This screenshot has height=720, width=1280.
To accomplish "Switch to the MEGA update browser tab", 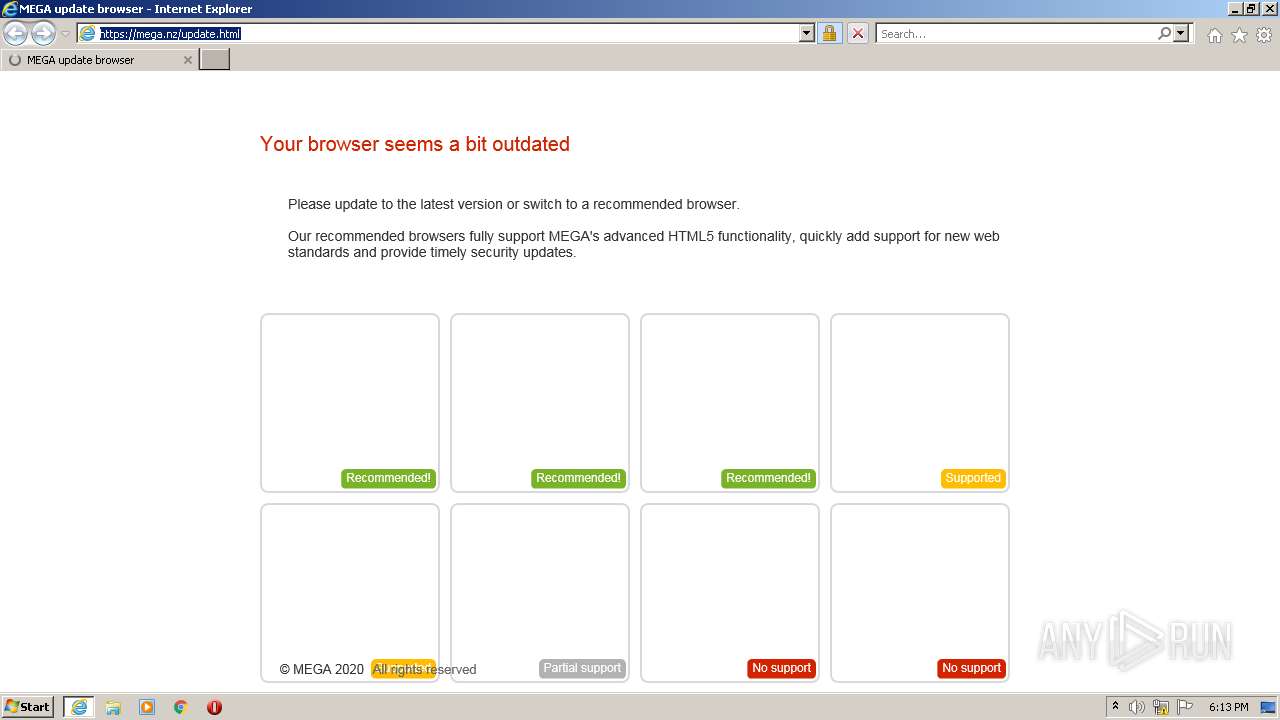I will [x=100, y=60].
